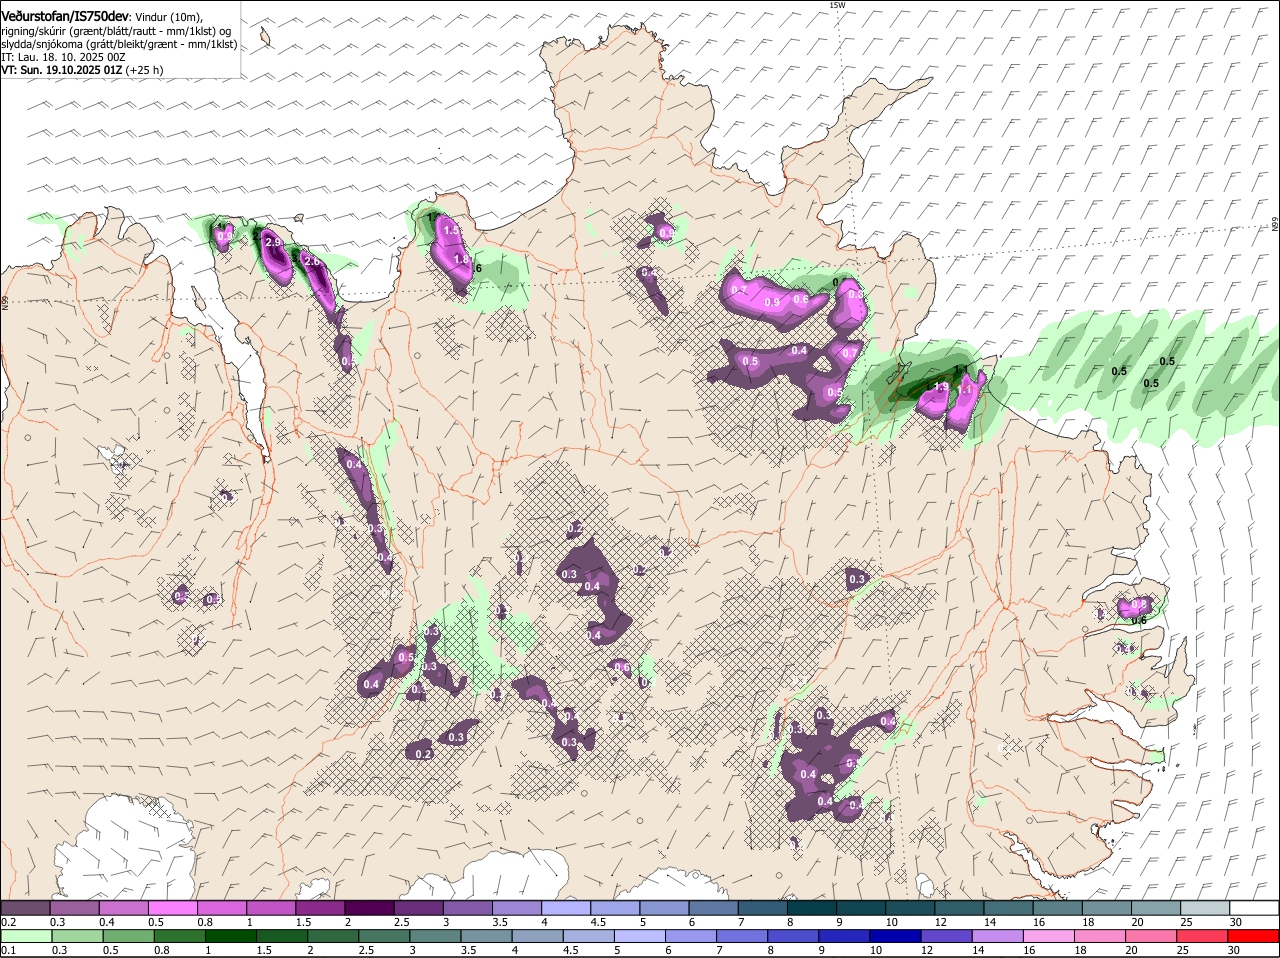Screen dimensions: 1280x958
Task: Click the 16 swatch in the top legend row
Action: tap(1056, 907)
